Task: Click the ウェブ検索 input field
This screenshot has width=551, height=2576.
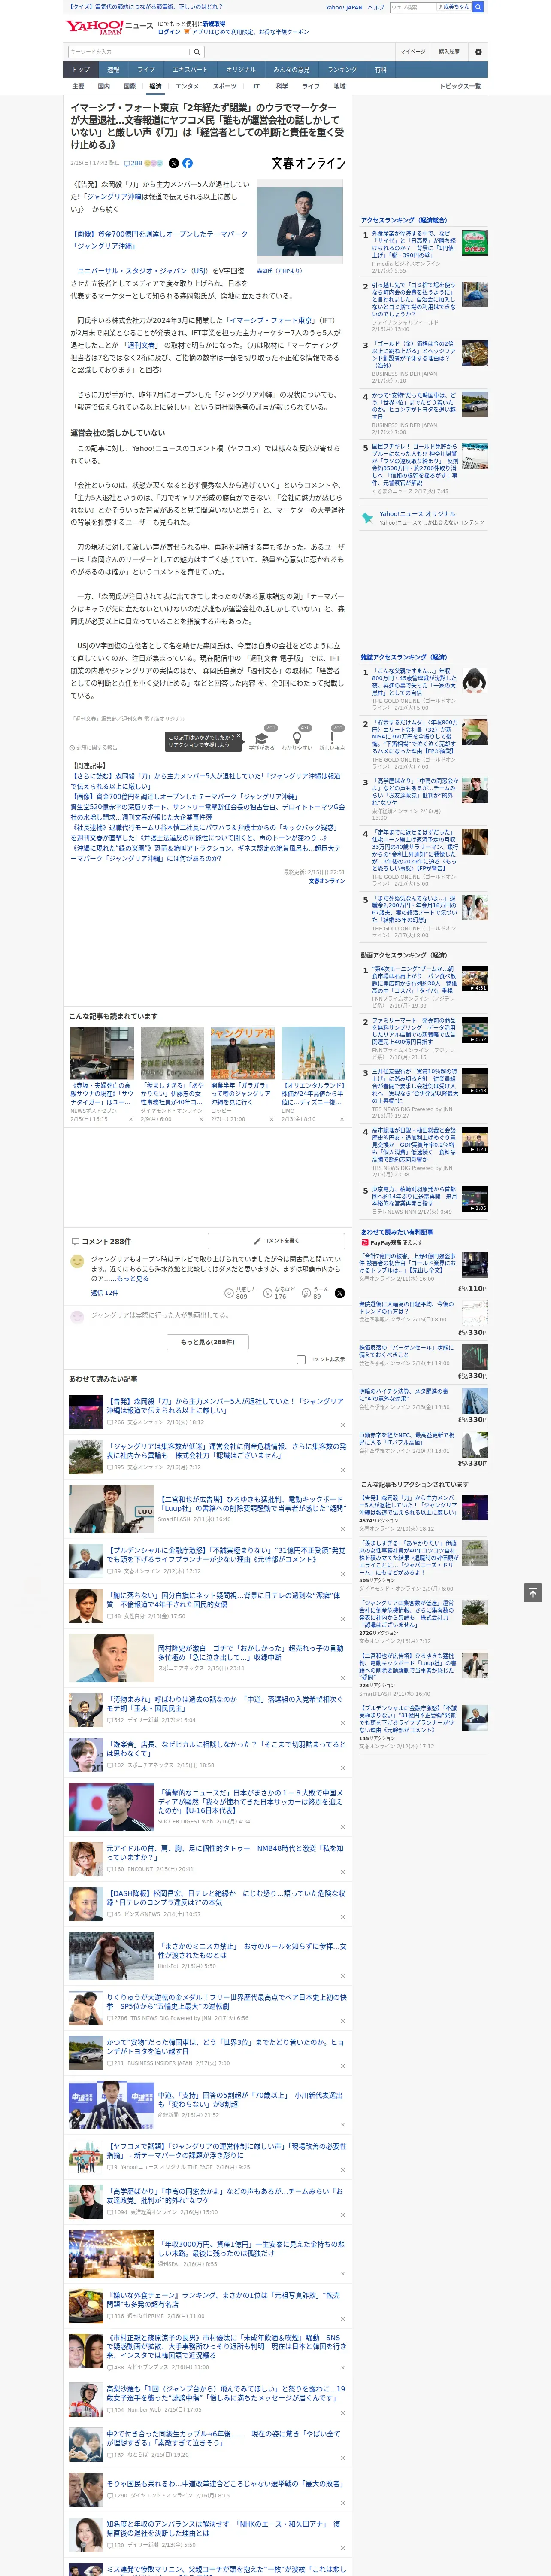Action: point(413,7)
